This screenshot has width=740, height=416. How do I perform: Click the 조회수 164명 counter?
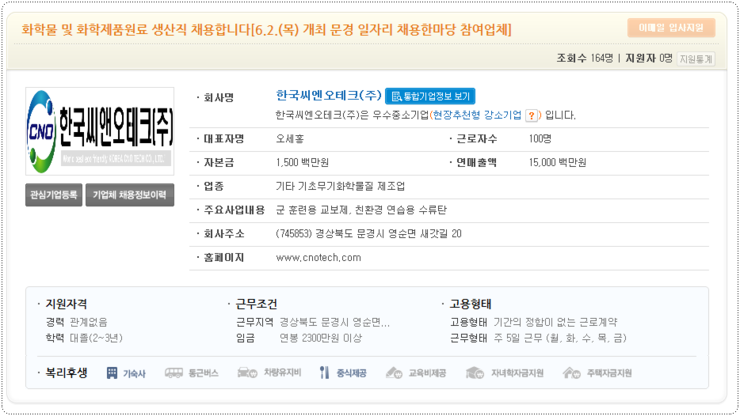[x=585, y=58]
